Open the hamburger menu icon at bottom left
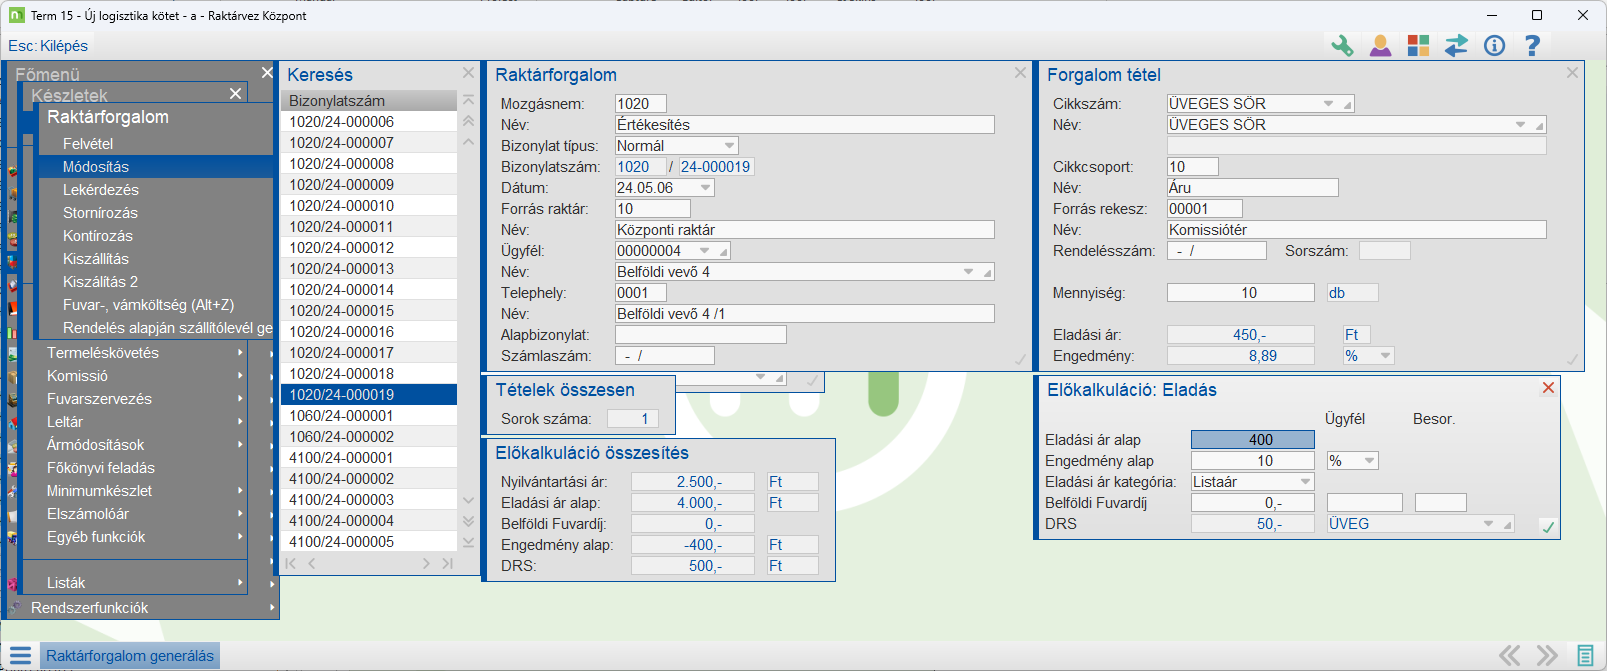Viewport: 1607px width, 671px height. point(20,656)
